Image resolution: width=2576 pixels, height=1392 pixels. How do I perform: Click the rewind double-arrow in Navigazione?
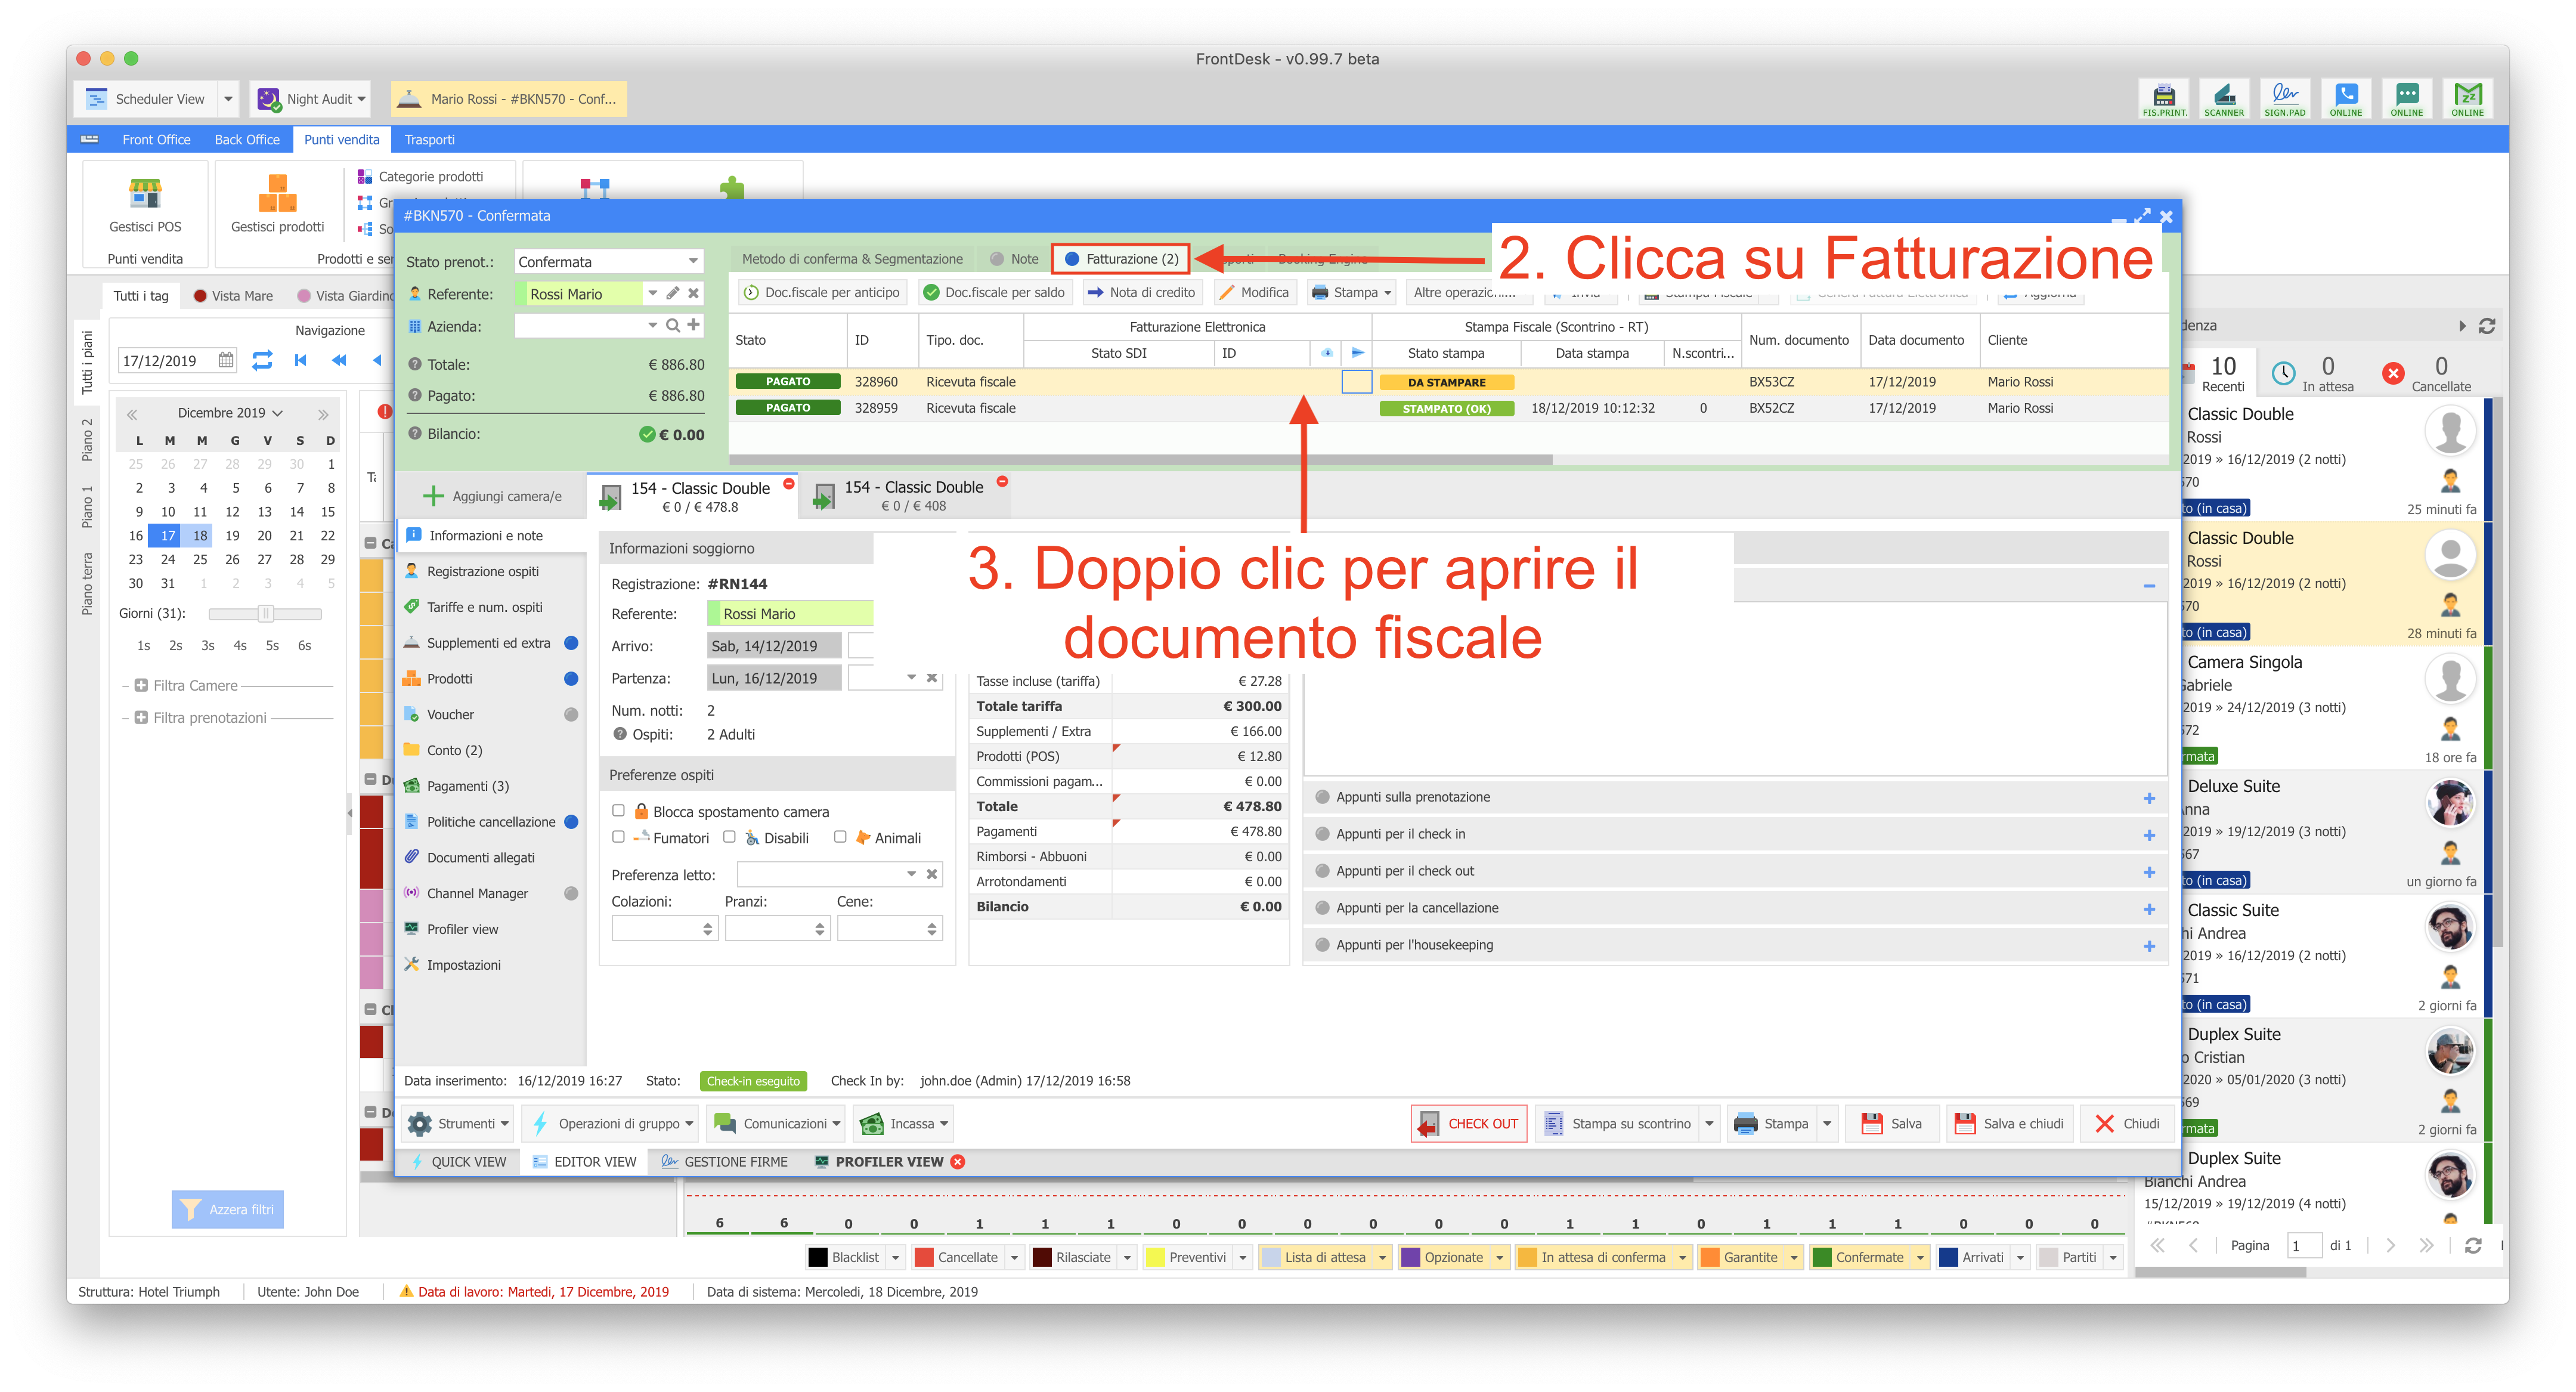tap(339, 360)
